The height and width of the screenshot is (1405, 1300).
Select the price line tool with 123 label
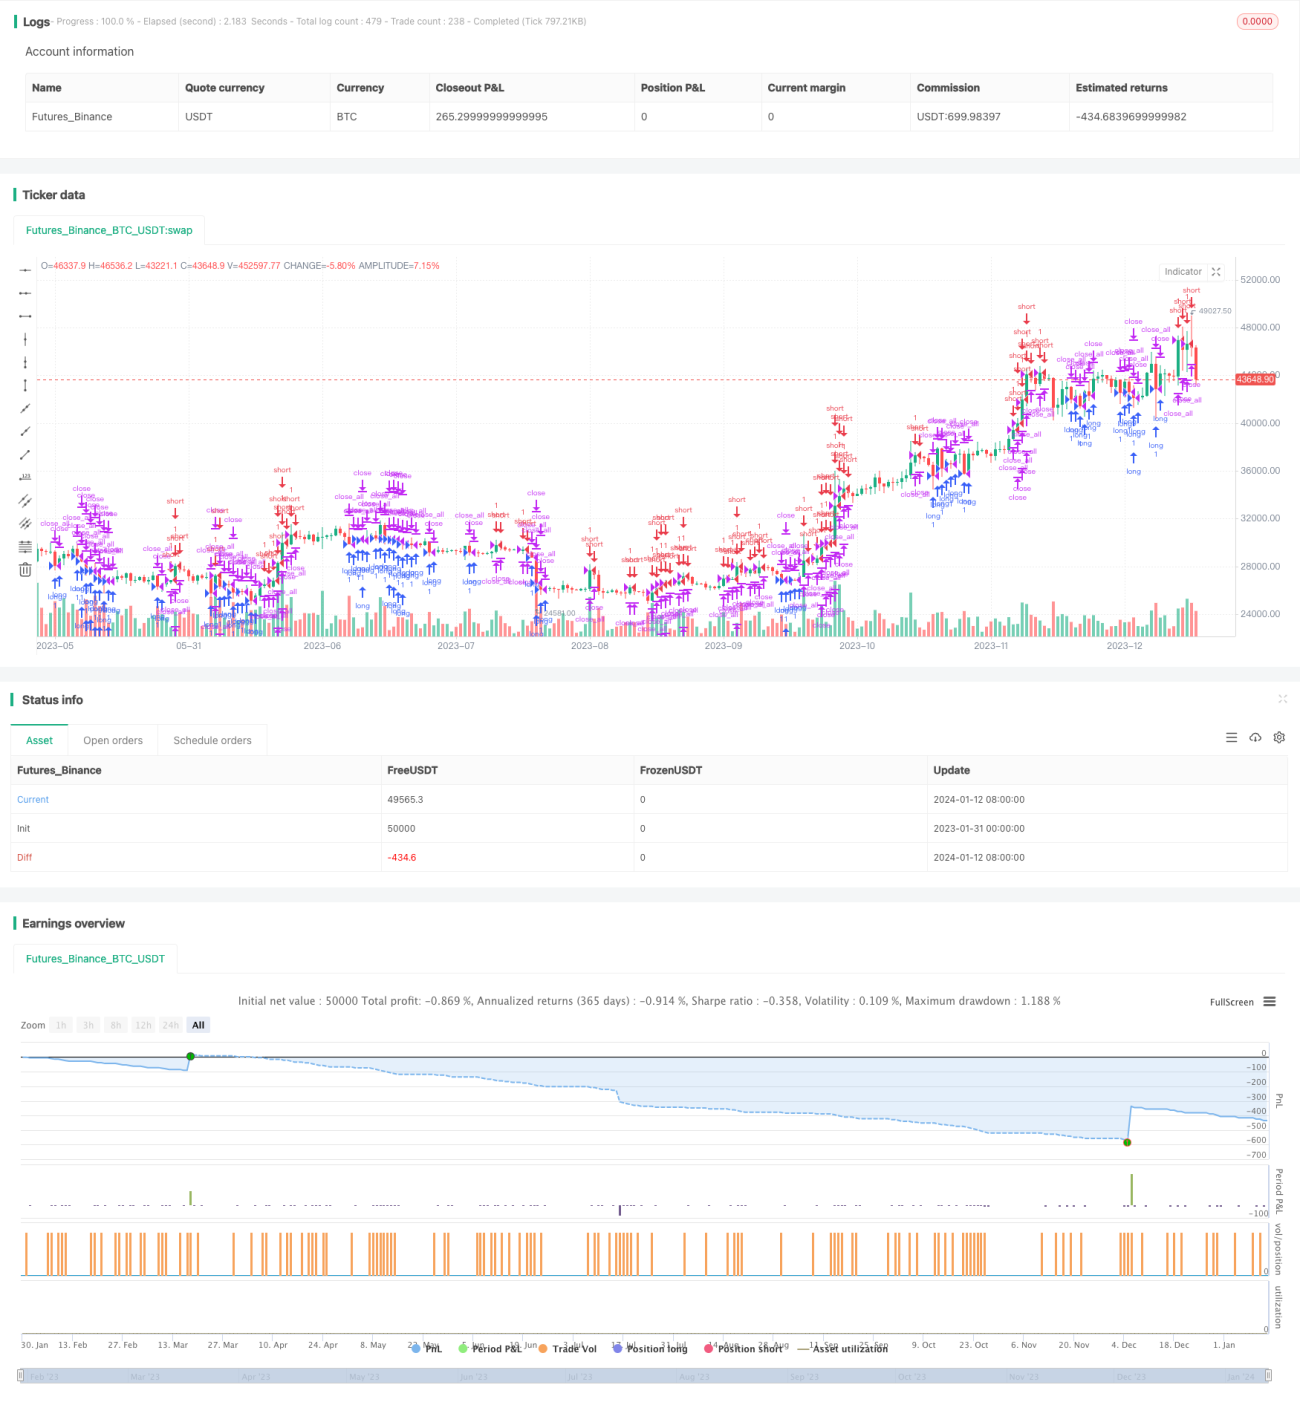click(x=25, y=477)
